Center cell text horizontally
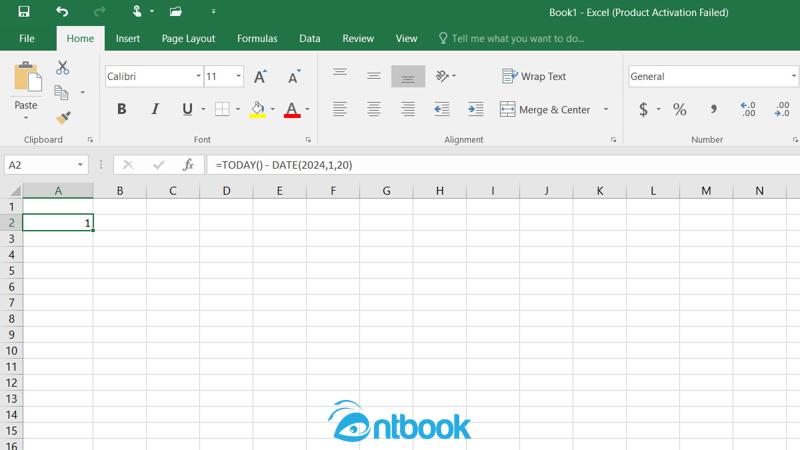Screen dimensions: 800x450 point(374,109)
